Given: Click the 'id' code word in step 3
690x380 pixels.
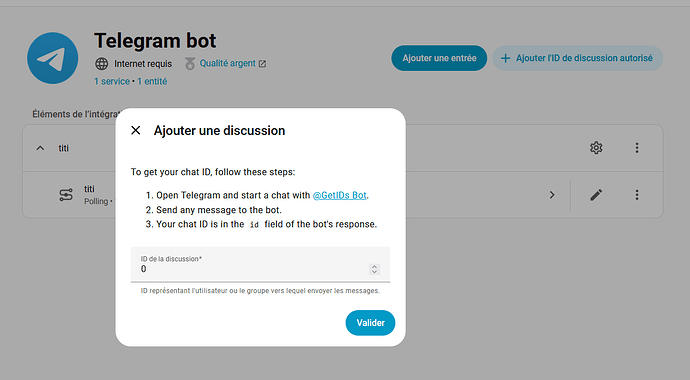Looking at the screenshot, I should coord(254,225).
